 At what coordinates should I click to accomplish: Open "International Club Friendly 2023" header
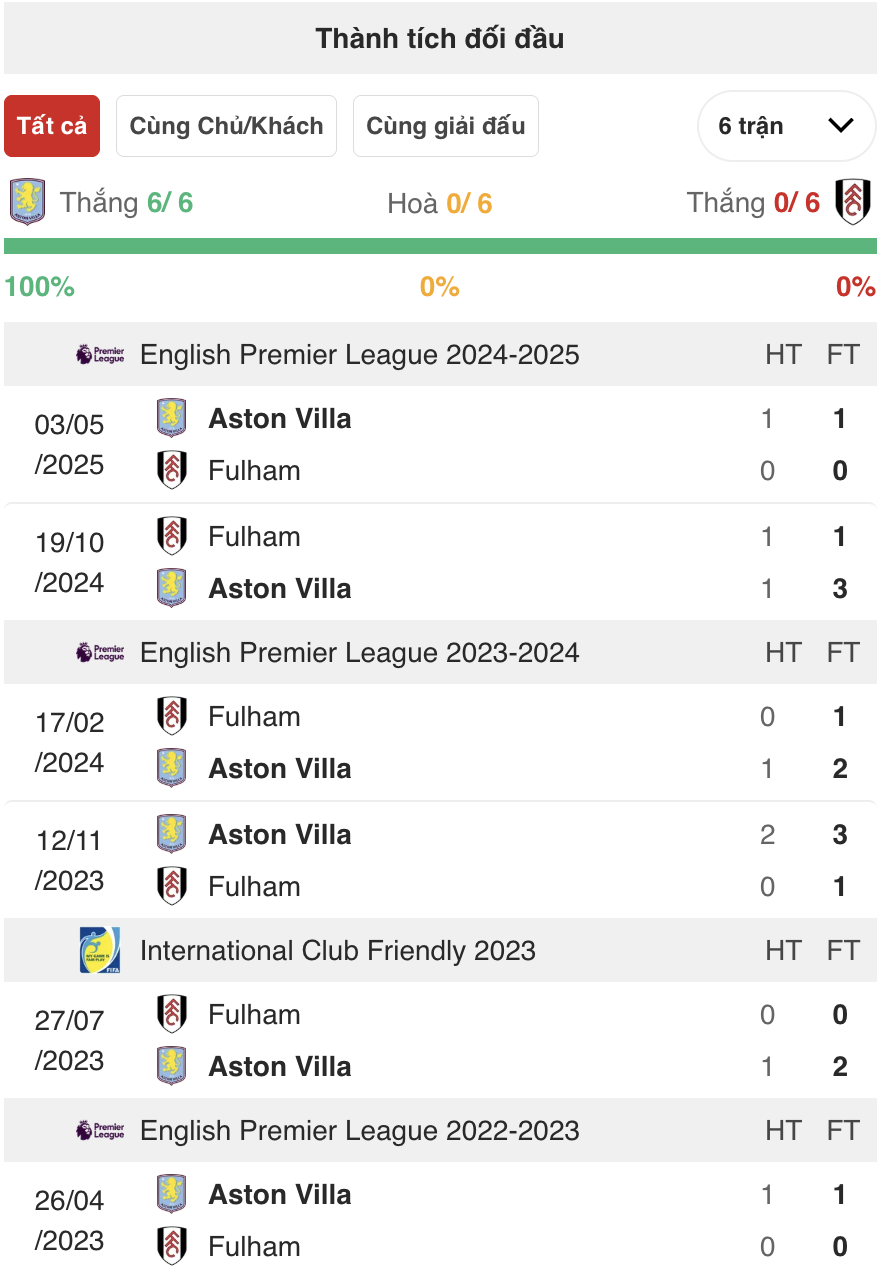coord(337,950)
